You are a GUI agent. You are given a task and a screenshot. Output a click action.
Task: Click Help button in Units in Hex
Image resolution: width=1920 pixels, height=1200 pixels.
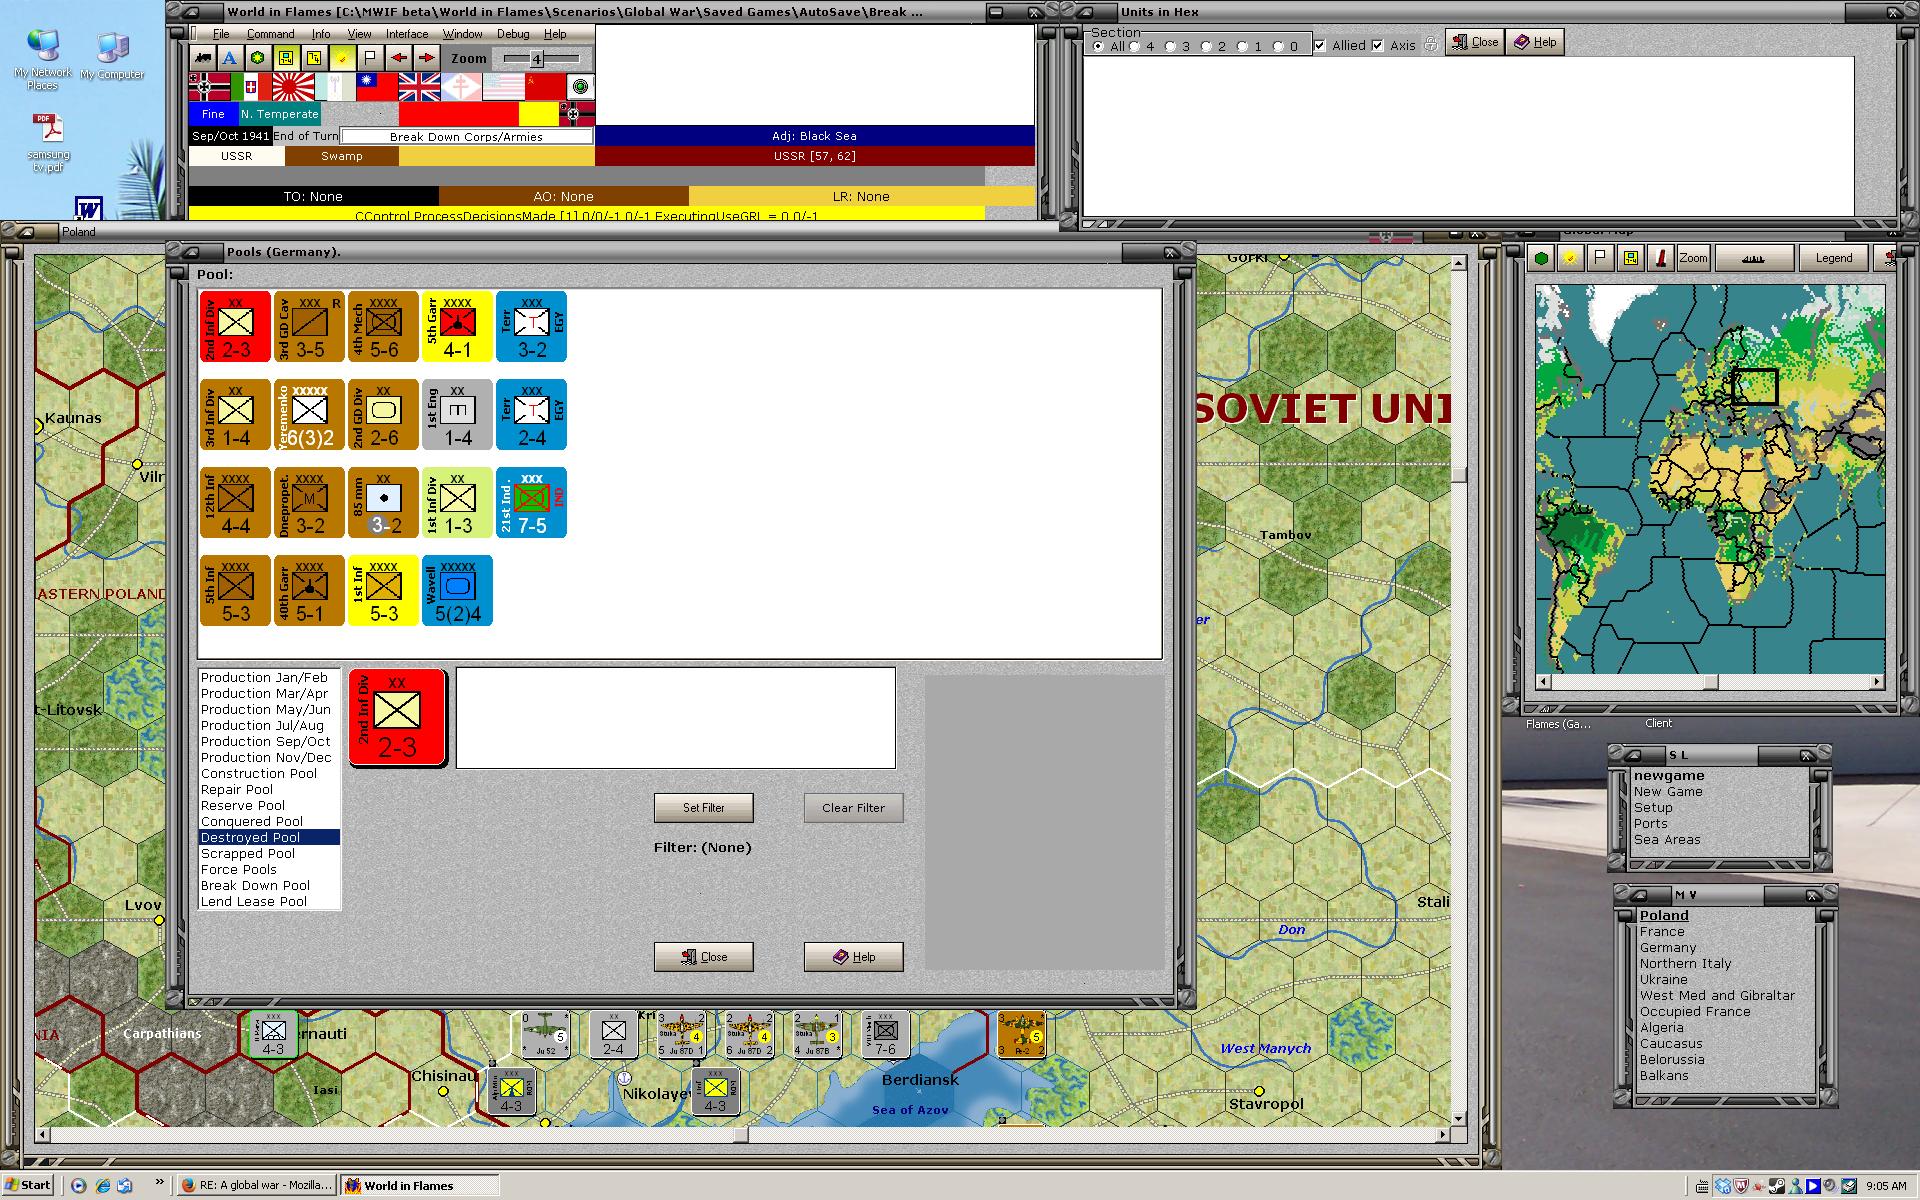pyautogui.click(x=1535, y=42)
